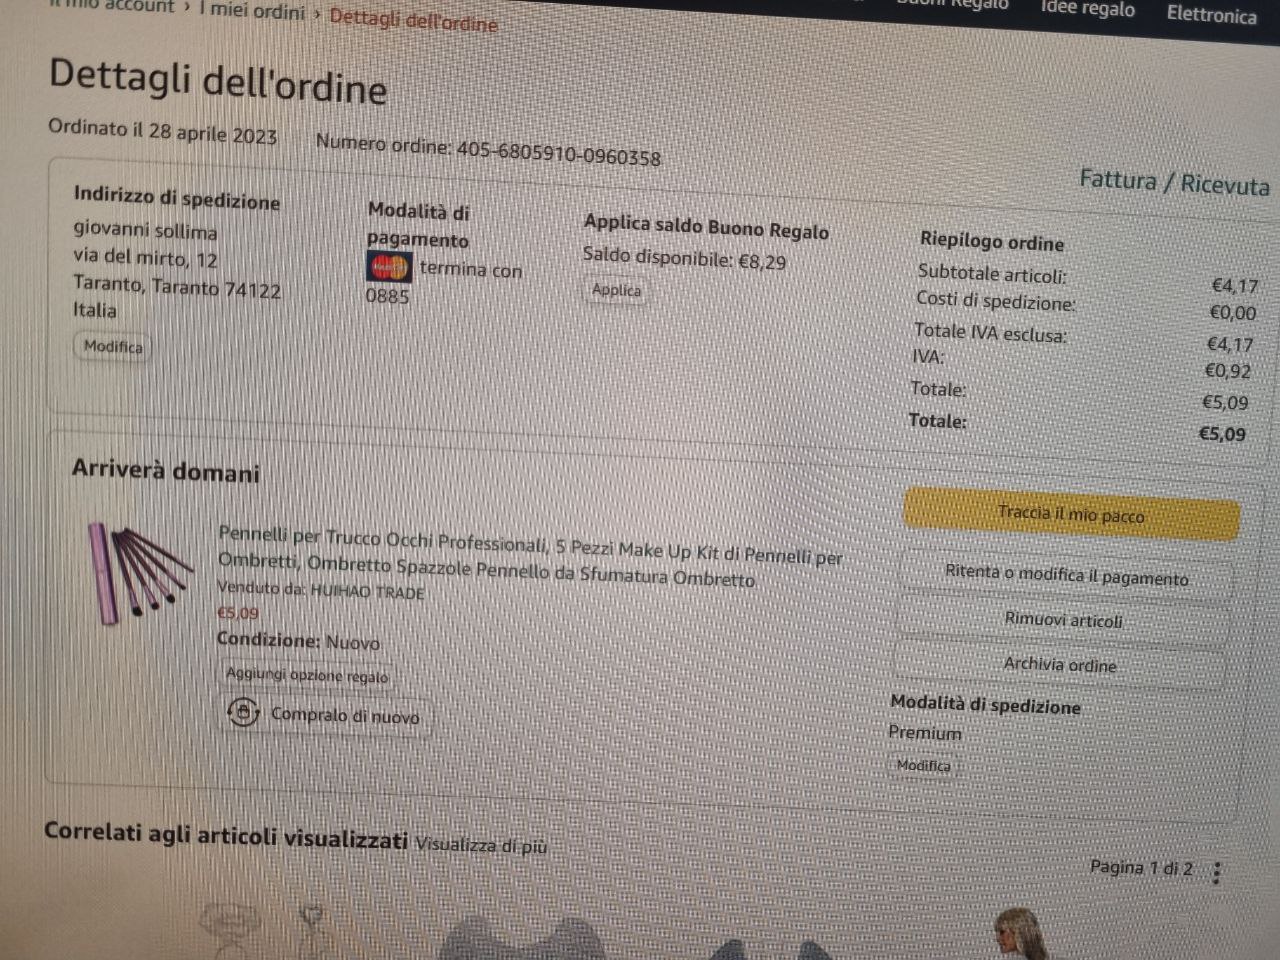The height and width of the screenshot is (960, 1280).
Task: Select the Rimuovi articoli button
Action: [1063, 620]
